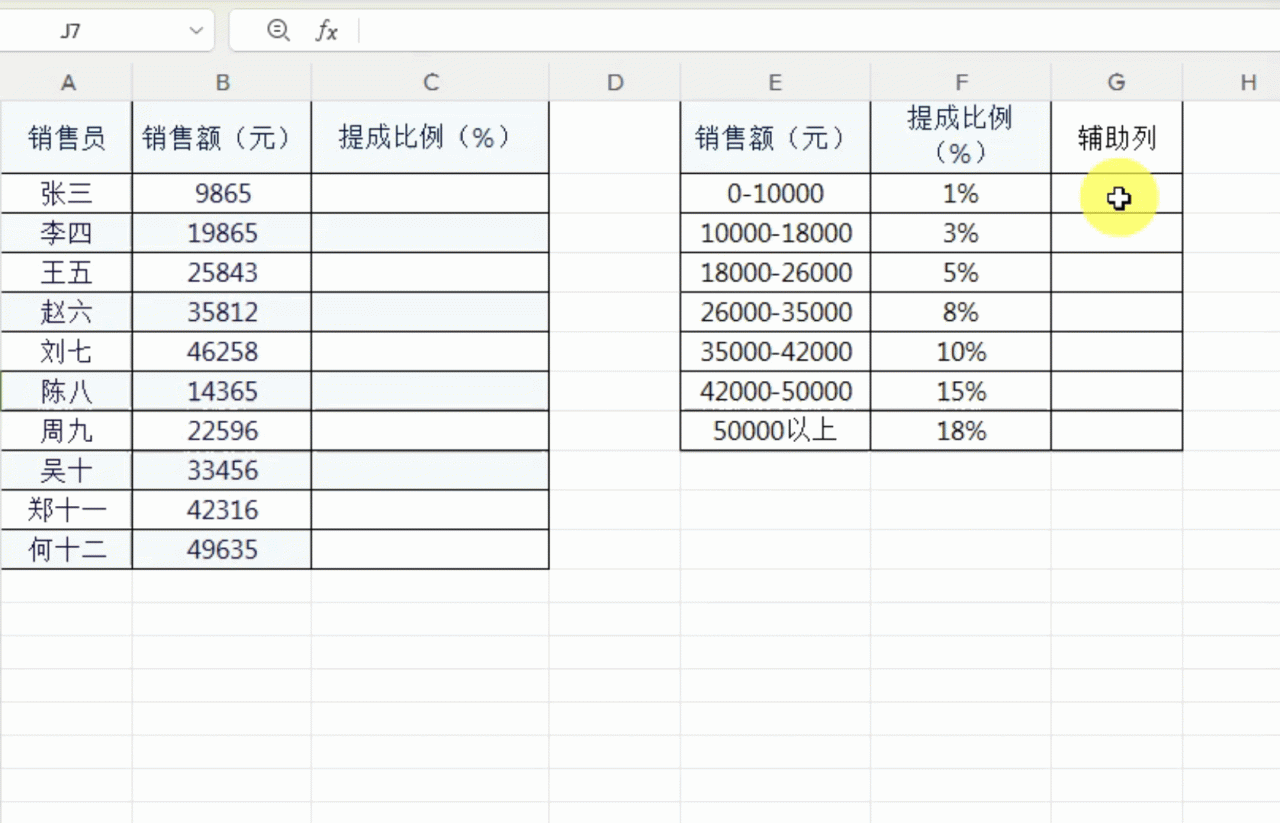Screen dimensions: 1280x823
Task: Select the cell with 张三
Action: click(67, 193)
